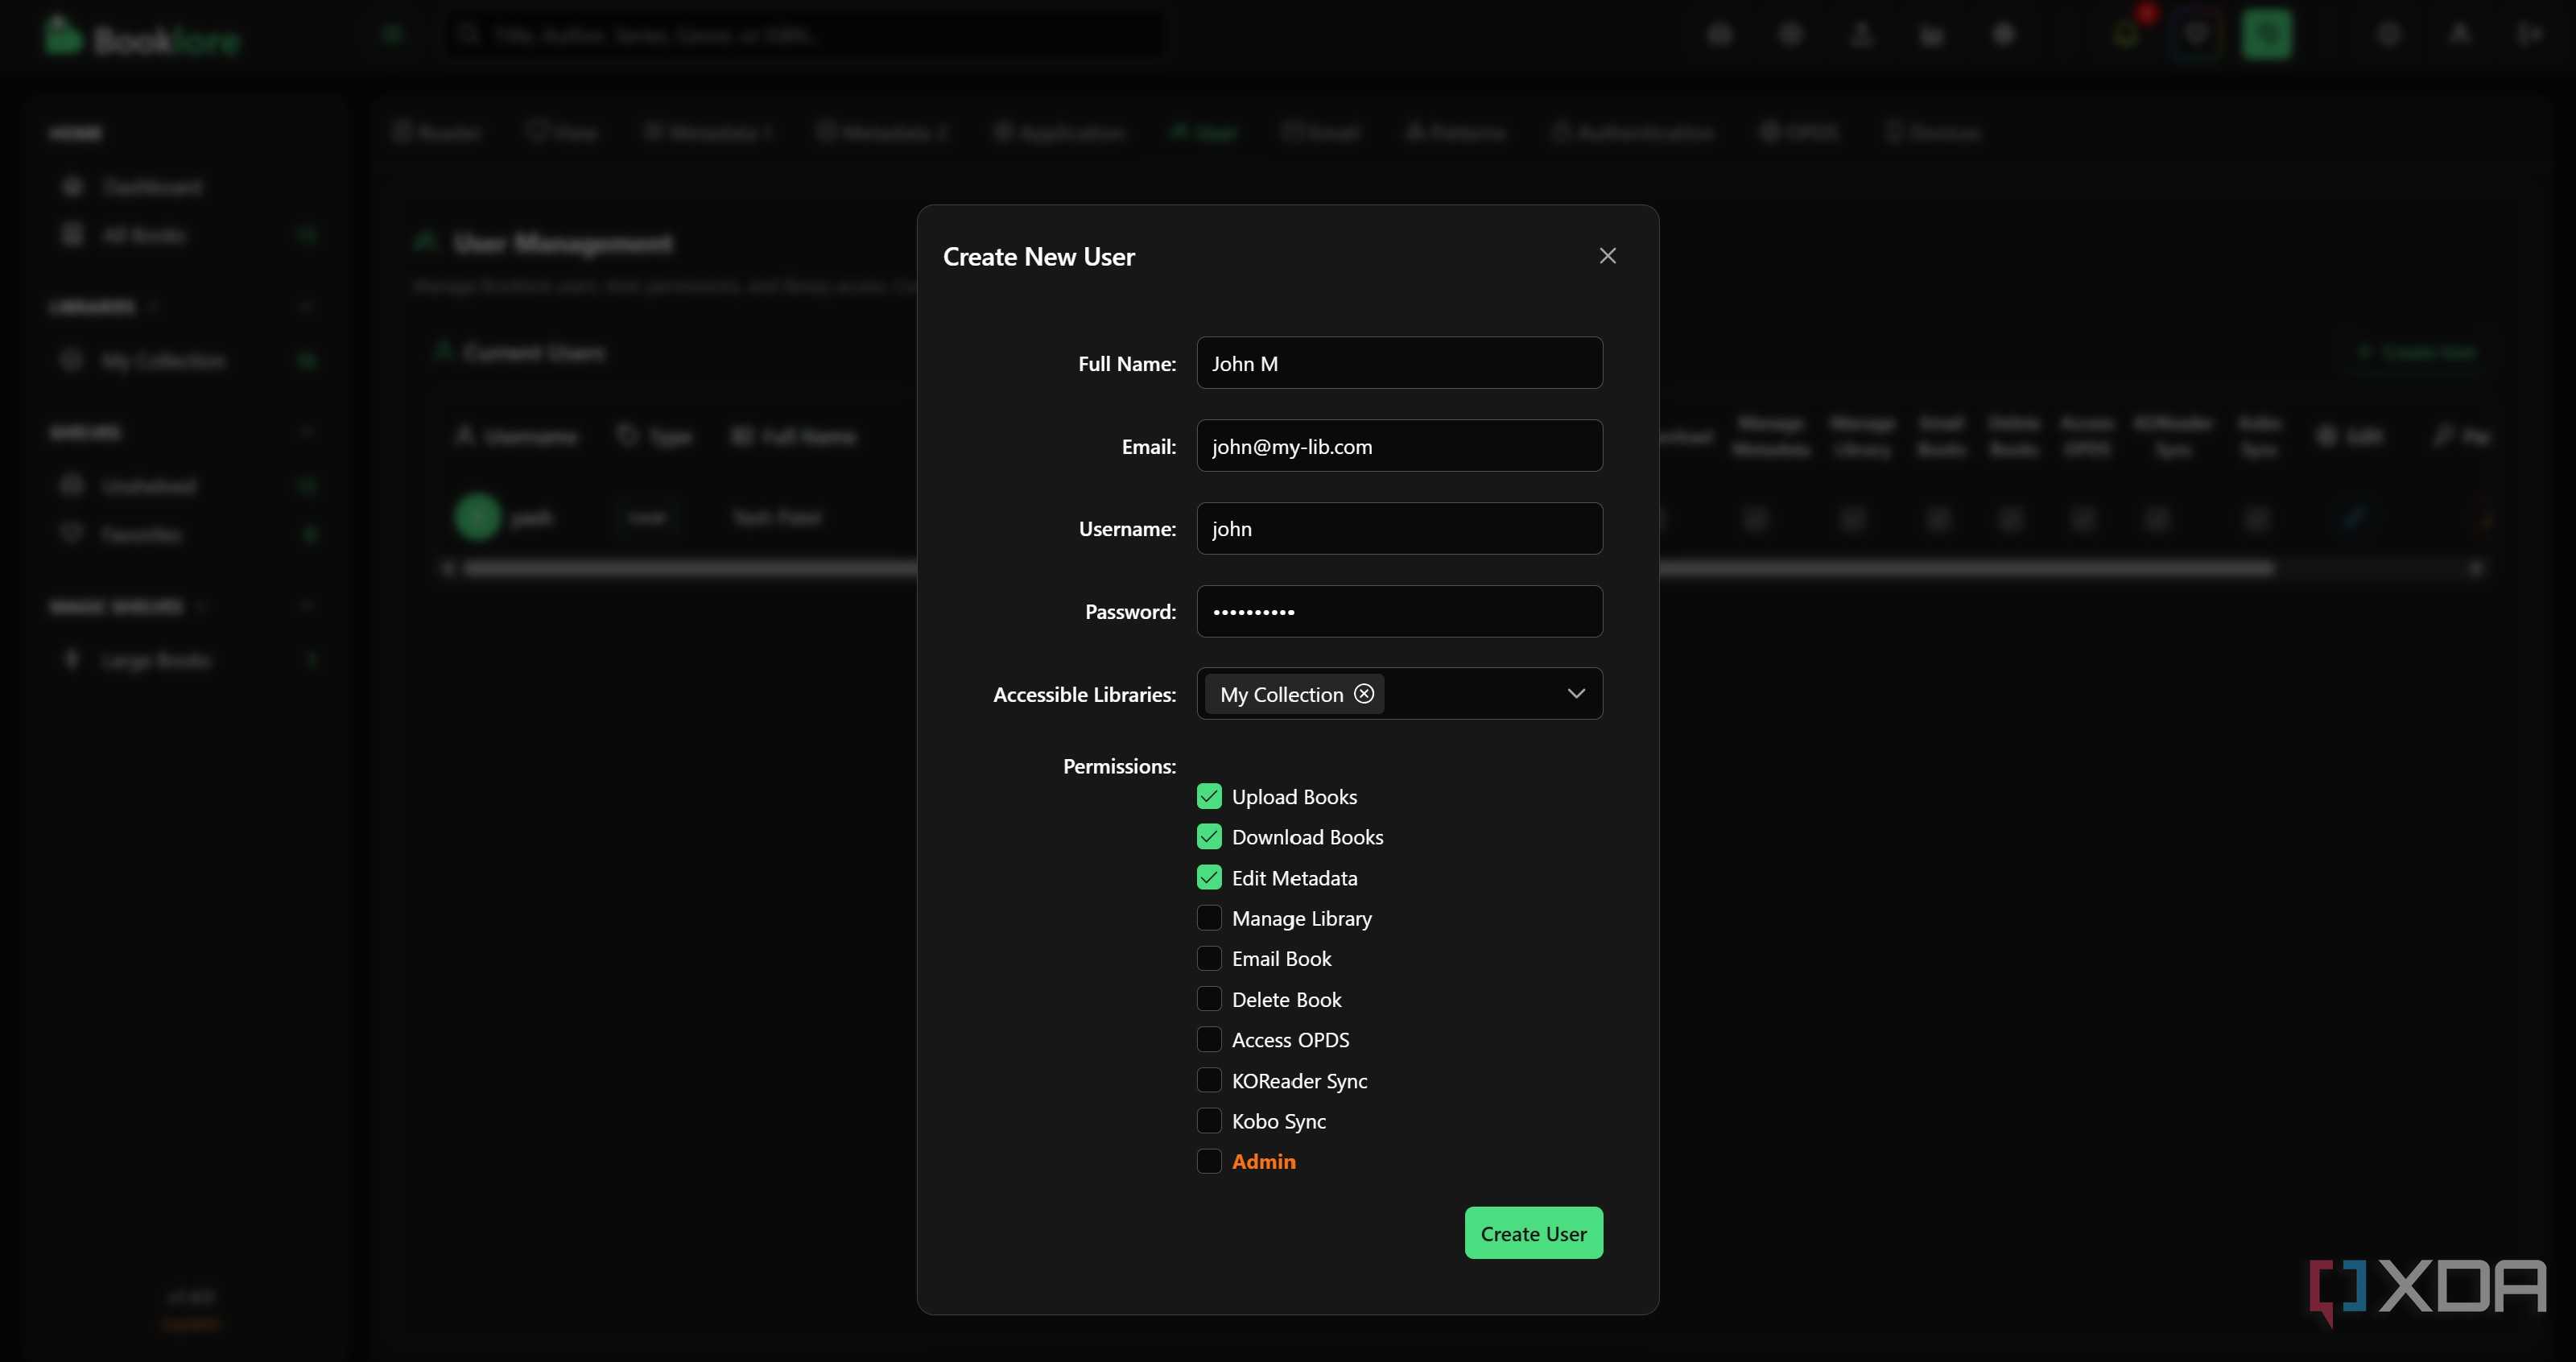Submit with the Create User button

tap(1533, 1233)
